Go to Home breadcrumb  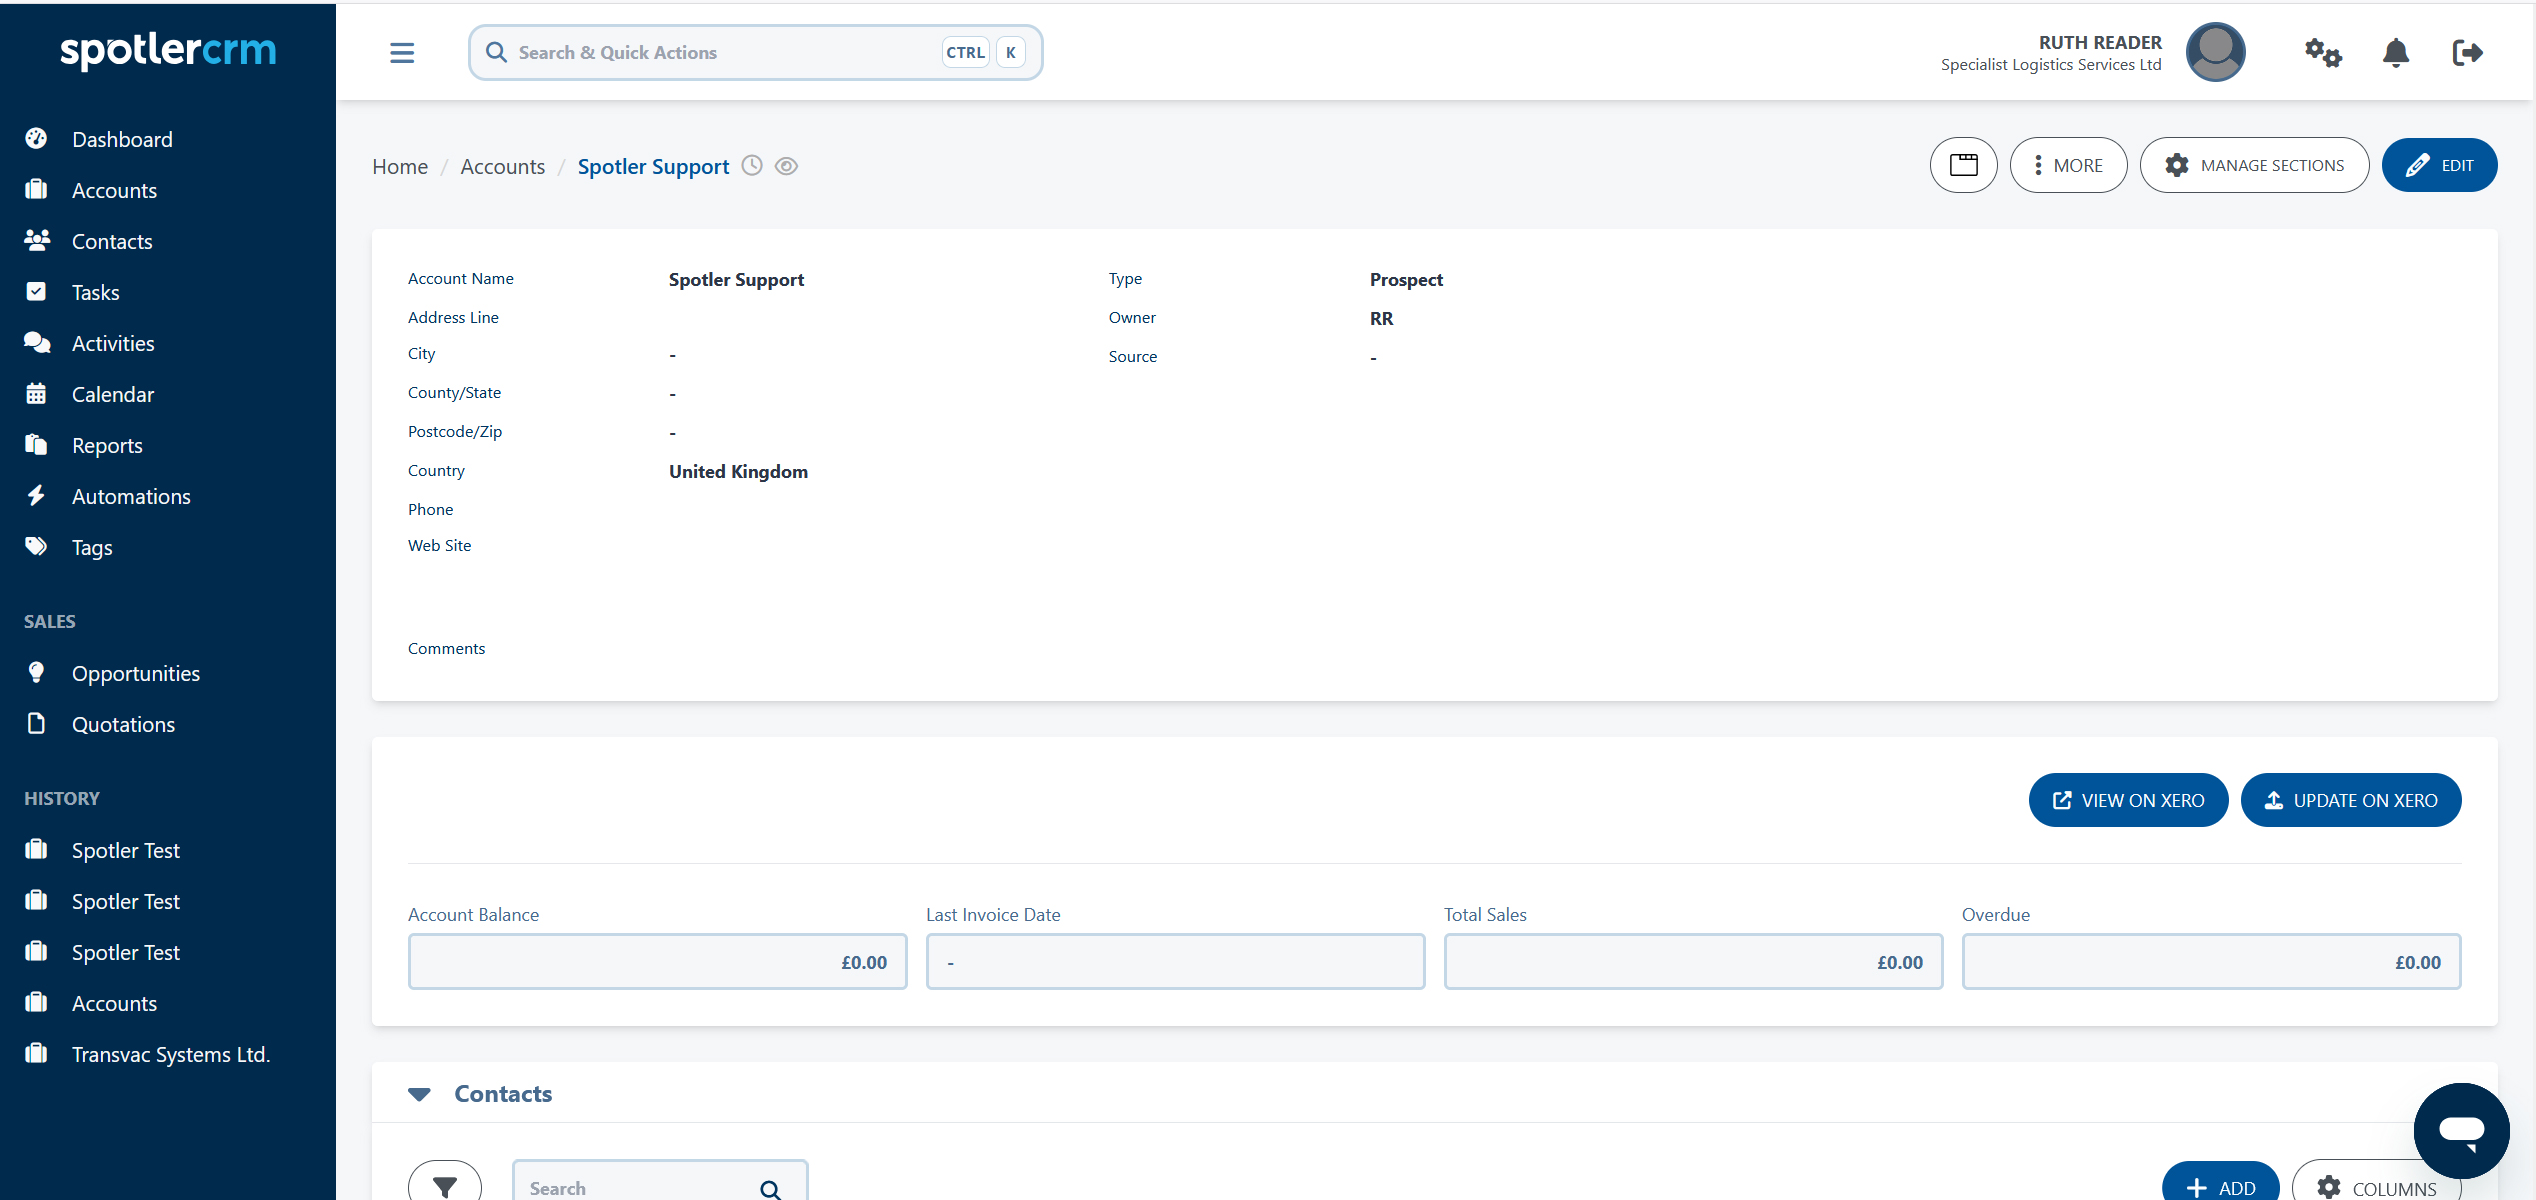(x=400, y=166)
